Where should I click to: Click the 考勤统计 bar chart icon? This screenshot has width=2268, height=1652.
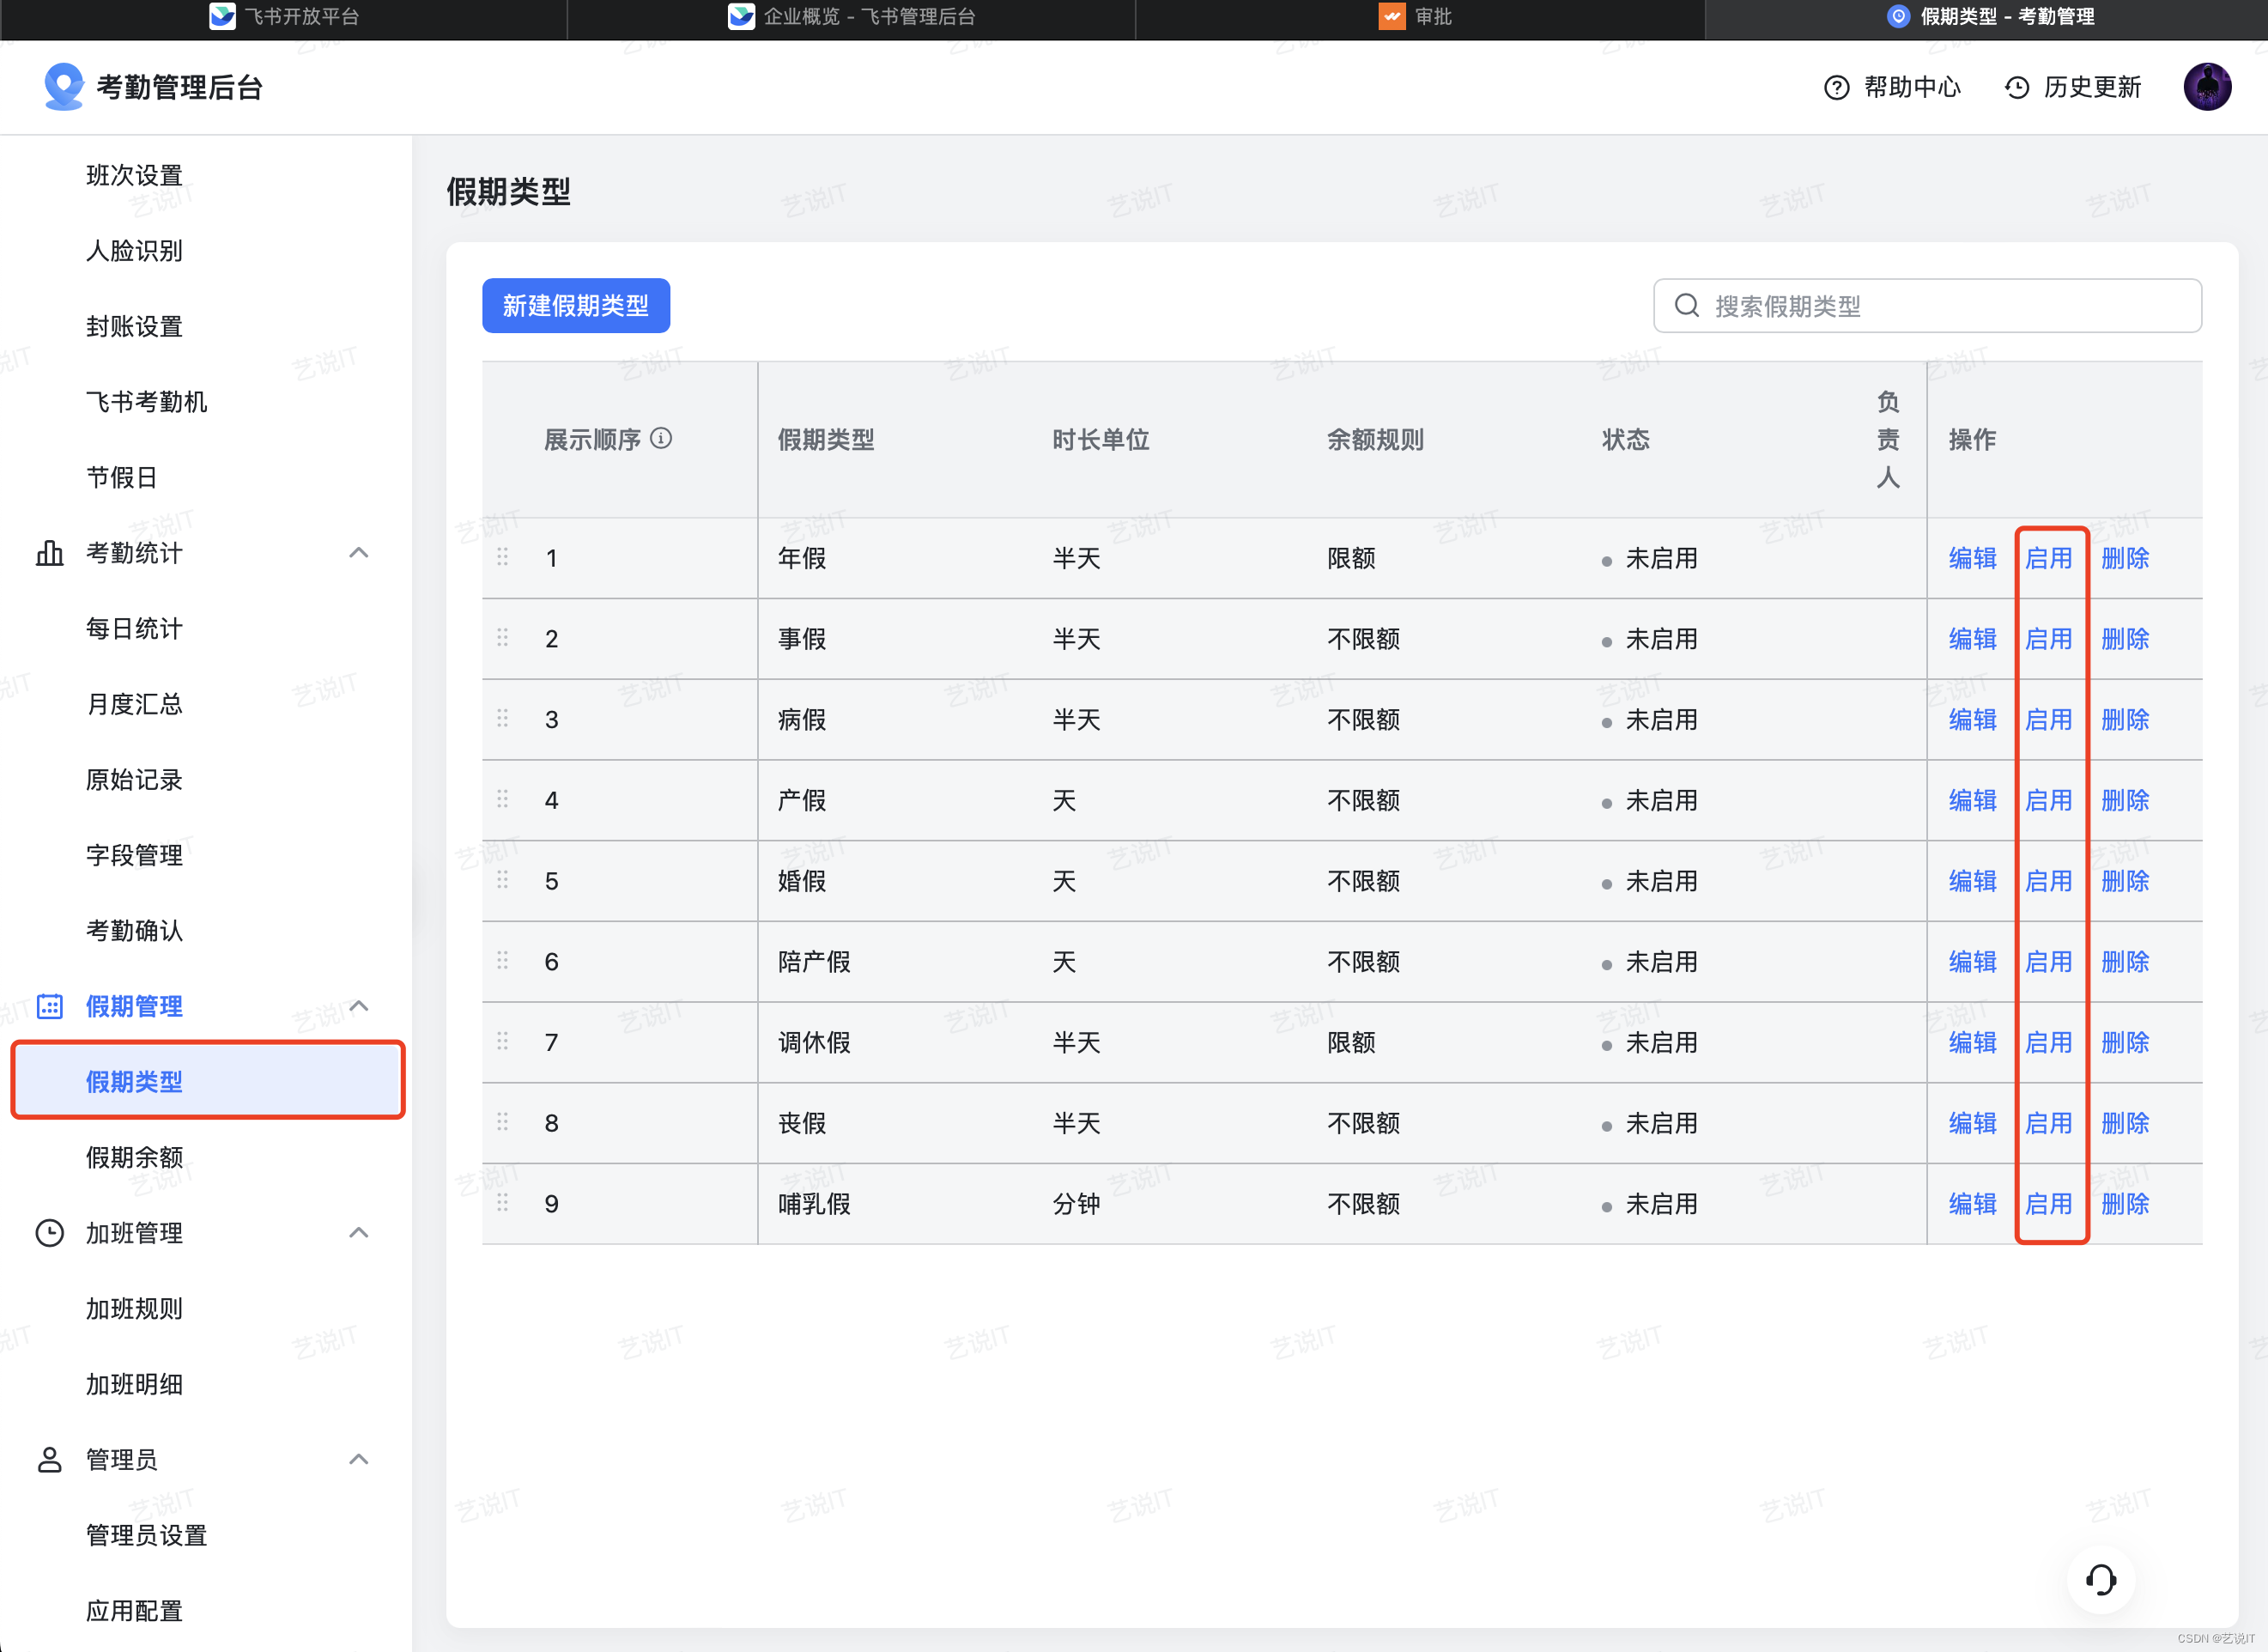(50, 553)
